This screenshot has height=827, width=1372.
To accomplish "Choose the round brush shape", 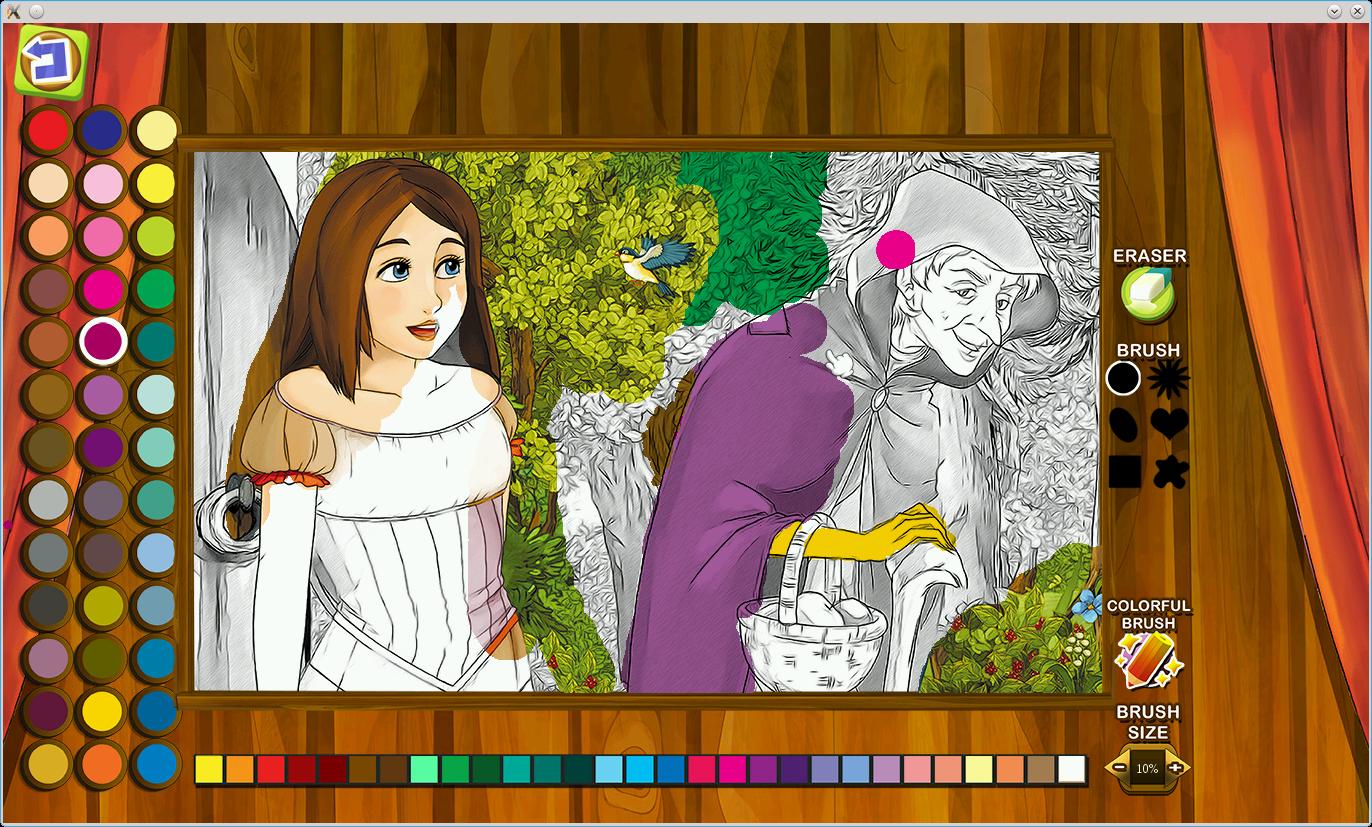I will 1122,379.
